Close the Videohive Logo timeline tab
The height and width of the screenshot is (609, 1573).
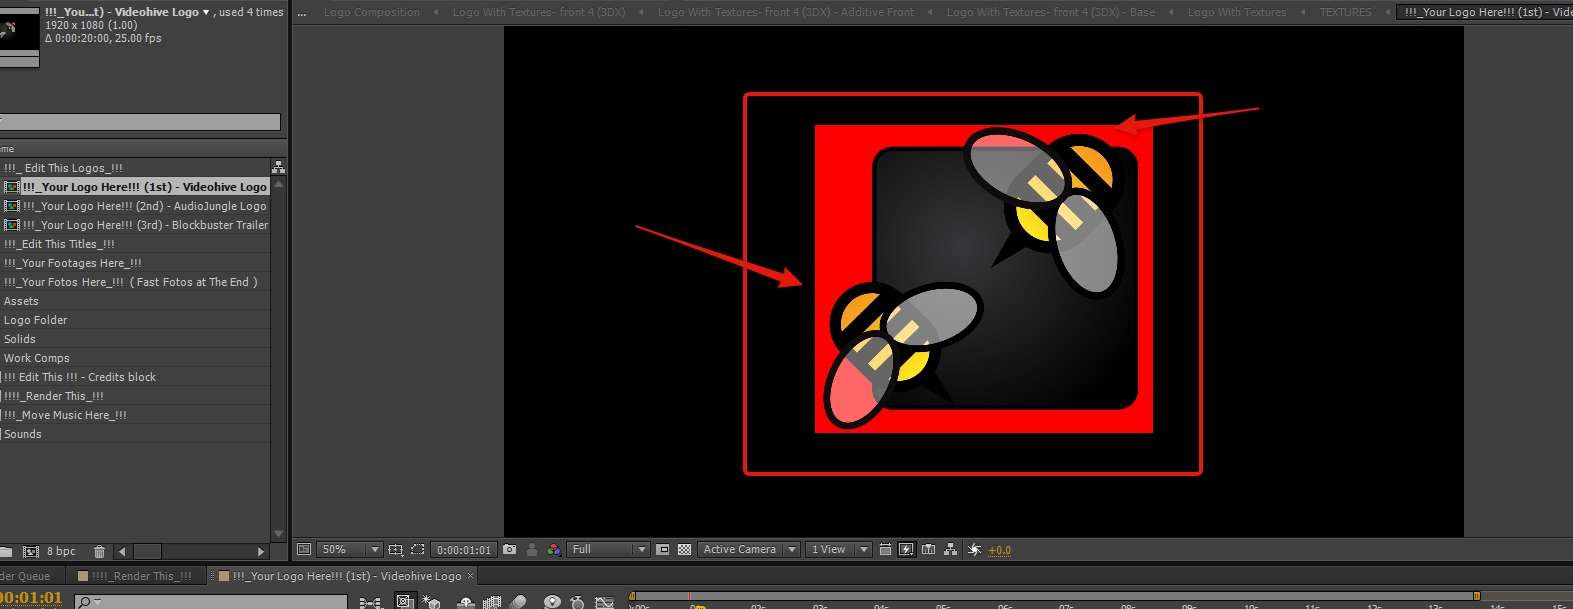pos(471,576)
